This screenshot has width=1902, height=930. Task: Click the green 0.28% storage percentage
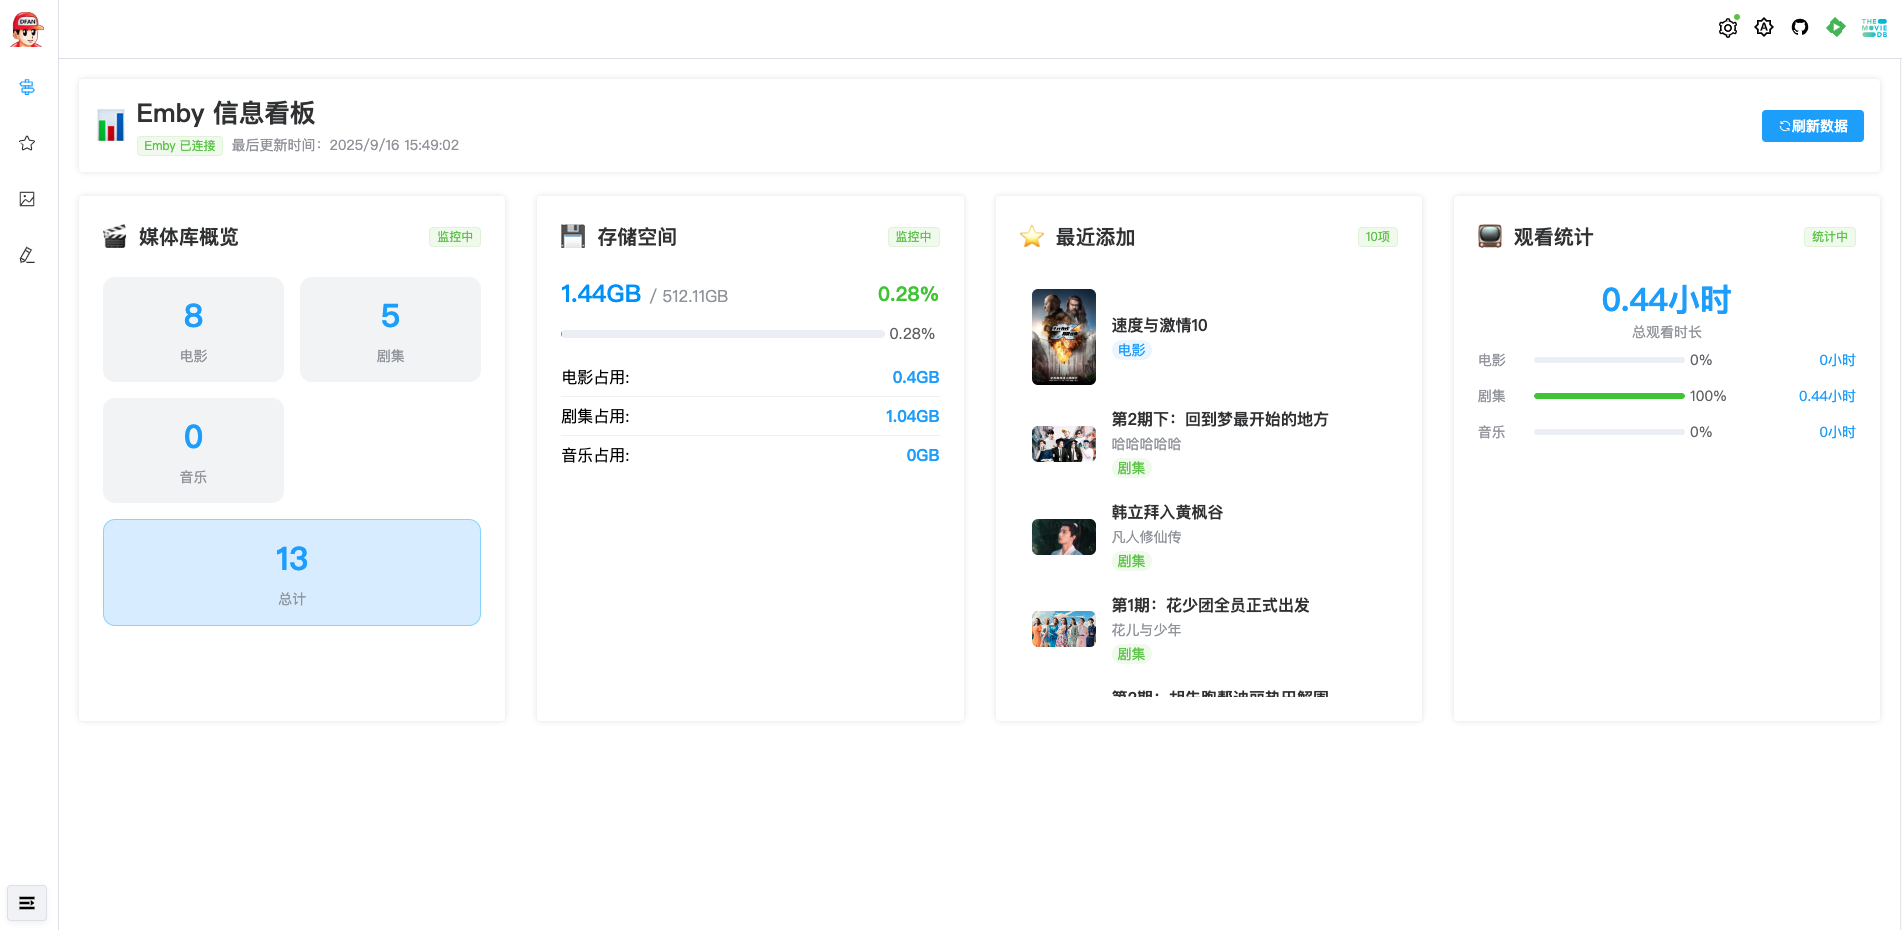(908, 294)
